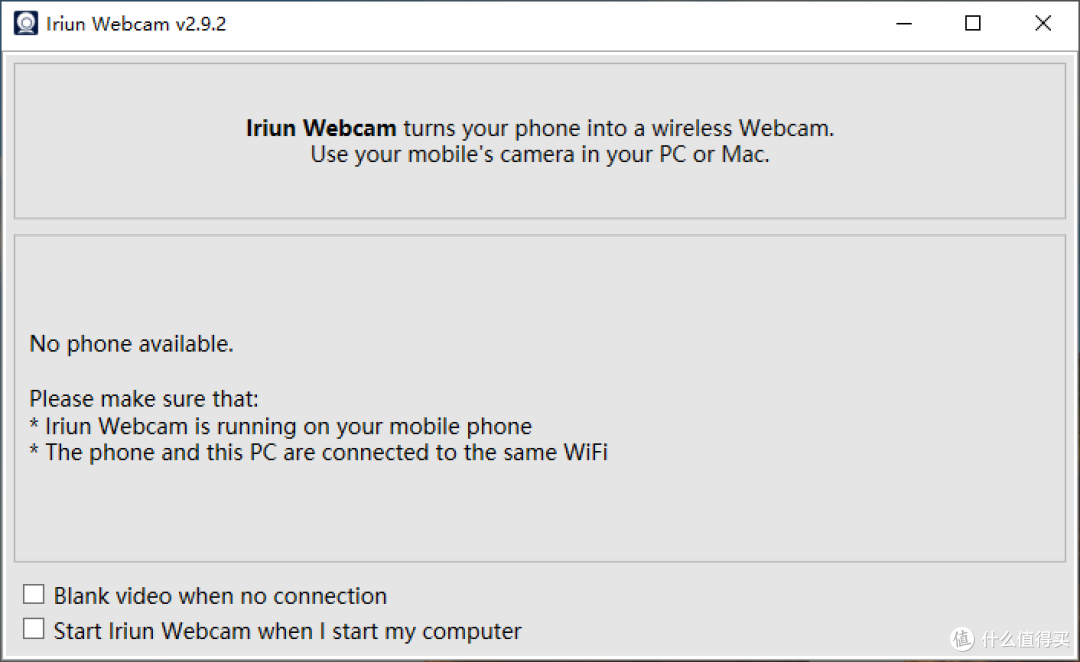
Task: Click the circular watermark logo at bottom right
Action: pos(962,639)
